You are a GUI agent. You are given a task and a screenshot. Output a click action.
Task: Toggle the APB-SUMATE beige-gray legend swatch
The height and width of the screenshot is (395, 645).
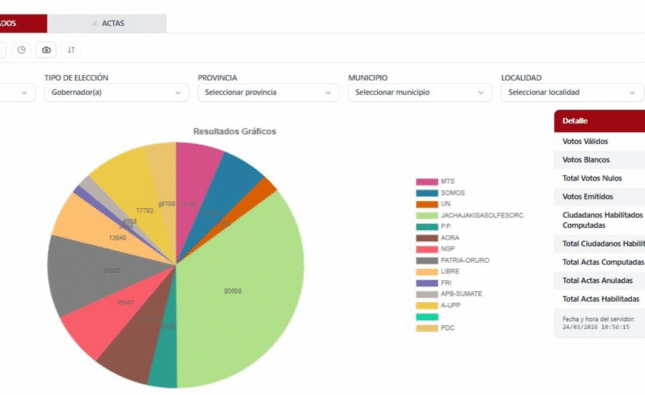427,294
